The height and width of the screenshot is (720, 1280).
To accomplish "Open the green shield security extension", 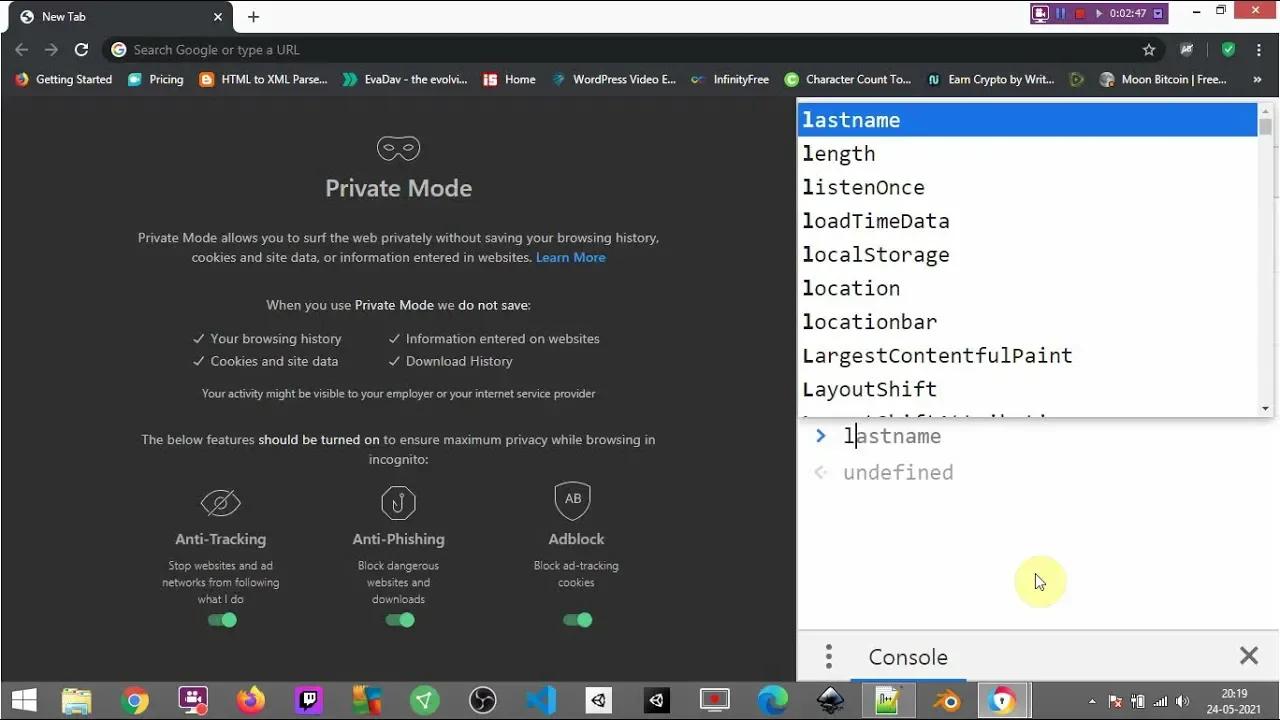I will click(1228, 50).
